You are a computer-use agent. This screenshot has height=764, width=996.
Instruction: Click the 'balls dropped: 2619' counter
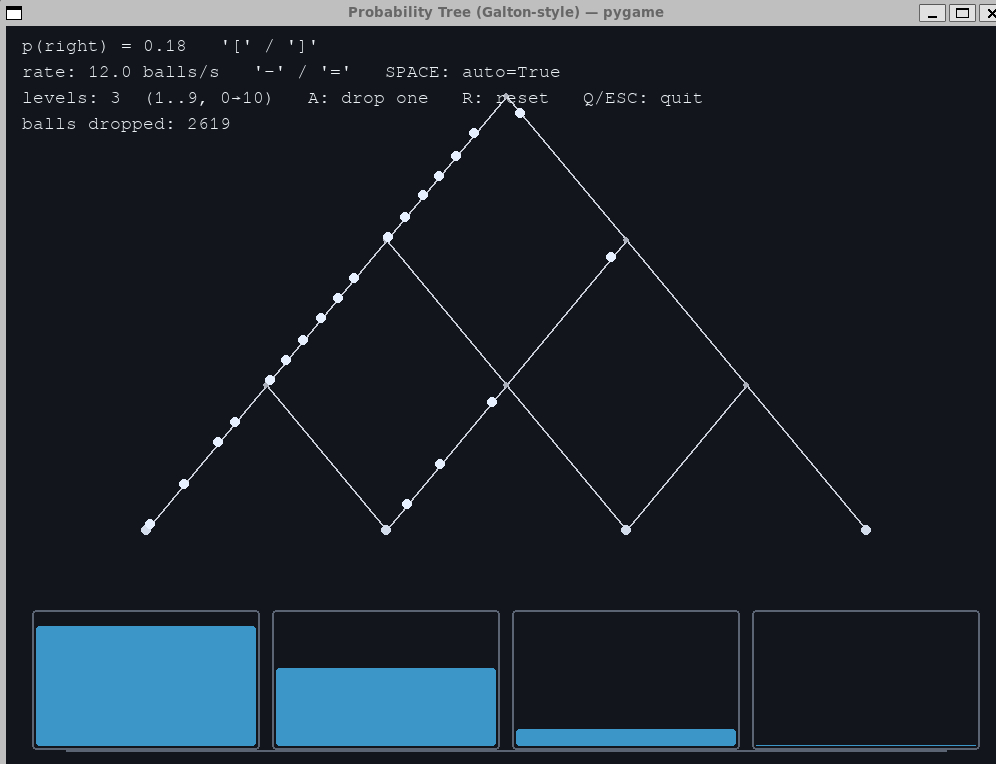126,124
